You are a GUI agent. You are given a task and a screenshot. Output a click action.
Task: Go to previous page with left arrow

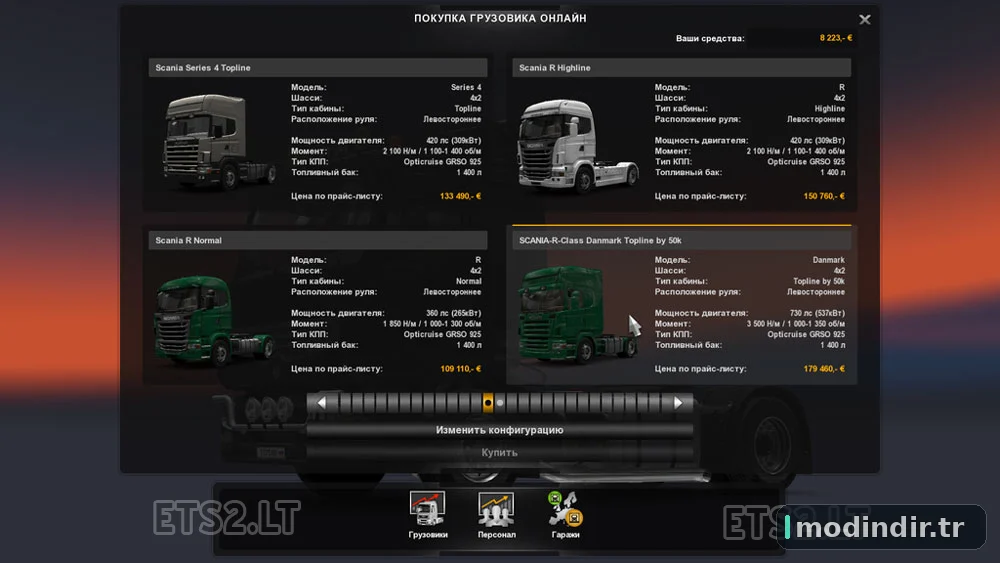[x=321, y=402]
